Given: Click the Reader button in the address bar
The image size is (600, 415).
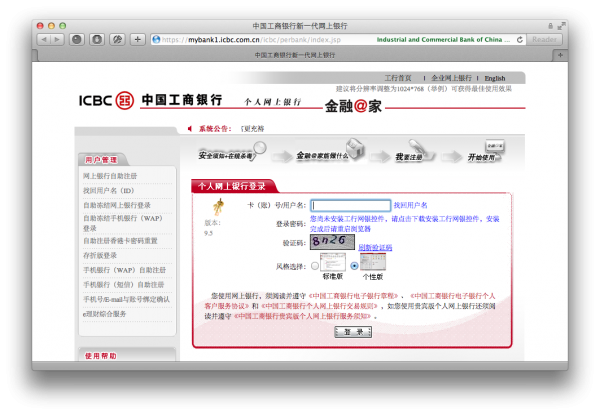Looking at the screenshot, I should click(x=544, y=39).
